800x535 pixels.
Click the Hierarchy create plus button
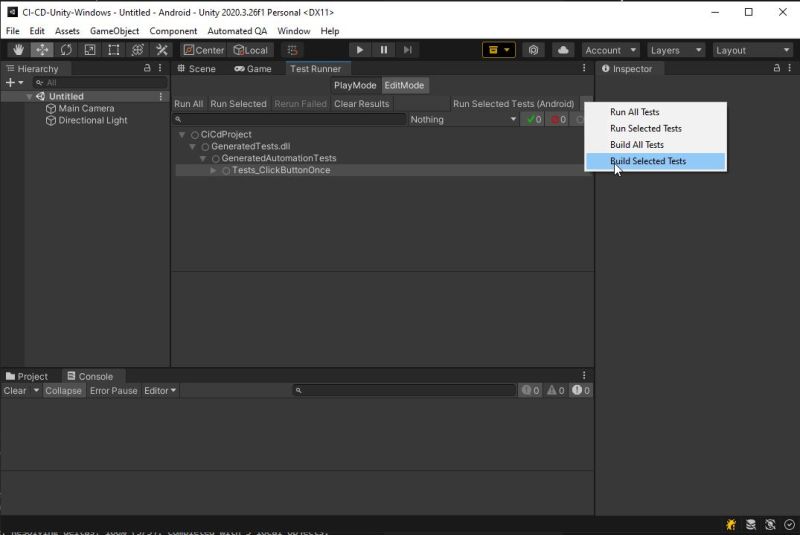point(14,82)
